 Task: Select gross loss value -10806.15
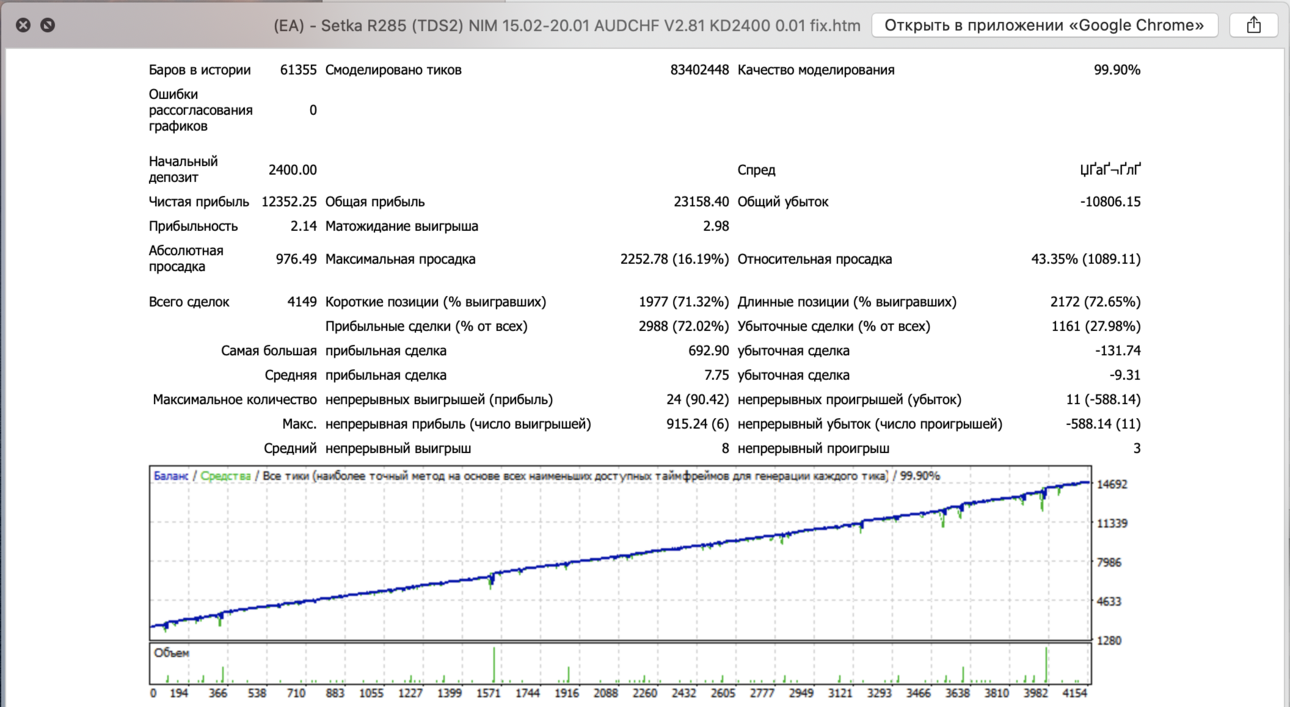click(x=1110, y=202)
